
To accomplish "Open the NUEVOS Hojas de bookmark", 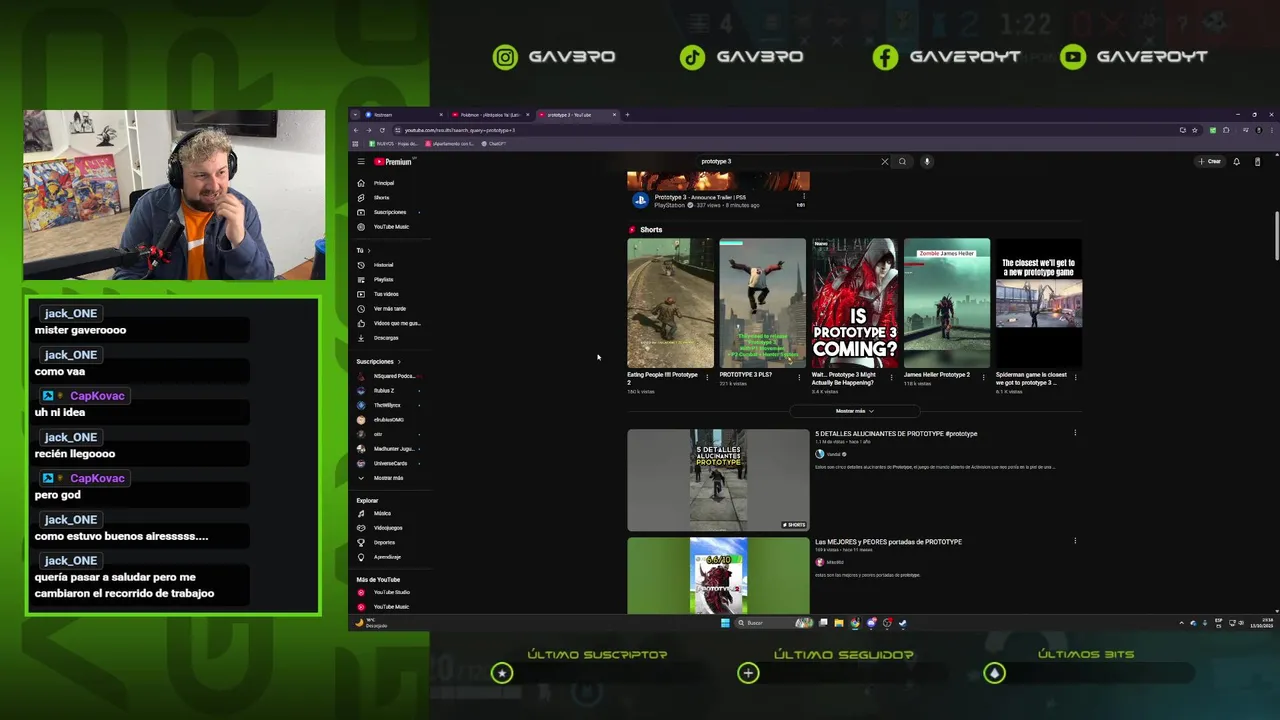I will (395, 144).
